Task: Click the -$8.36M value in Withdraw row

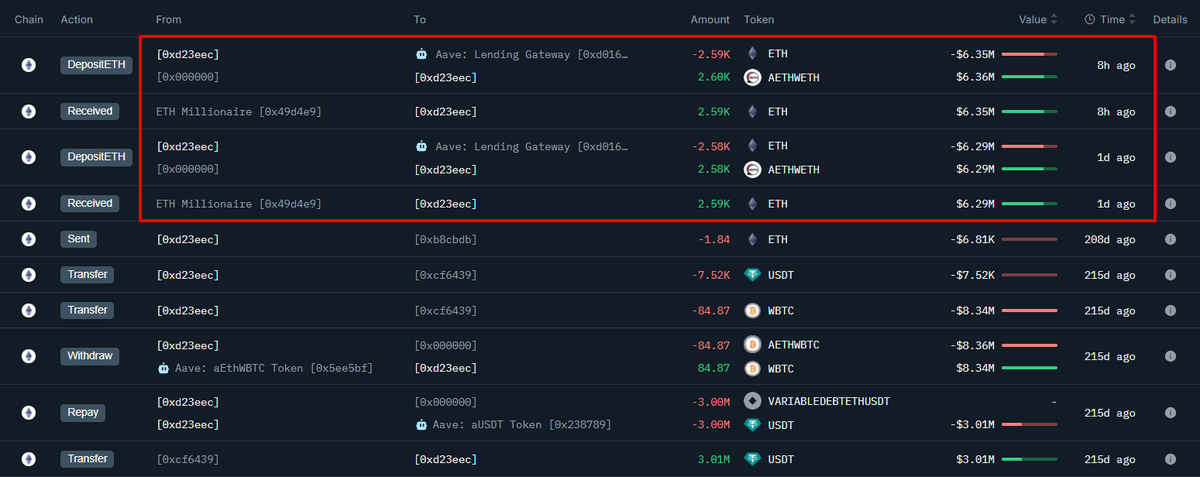Action: tap(972, 345)
